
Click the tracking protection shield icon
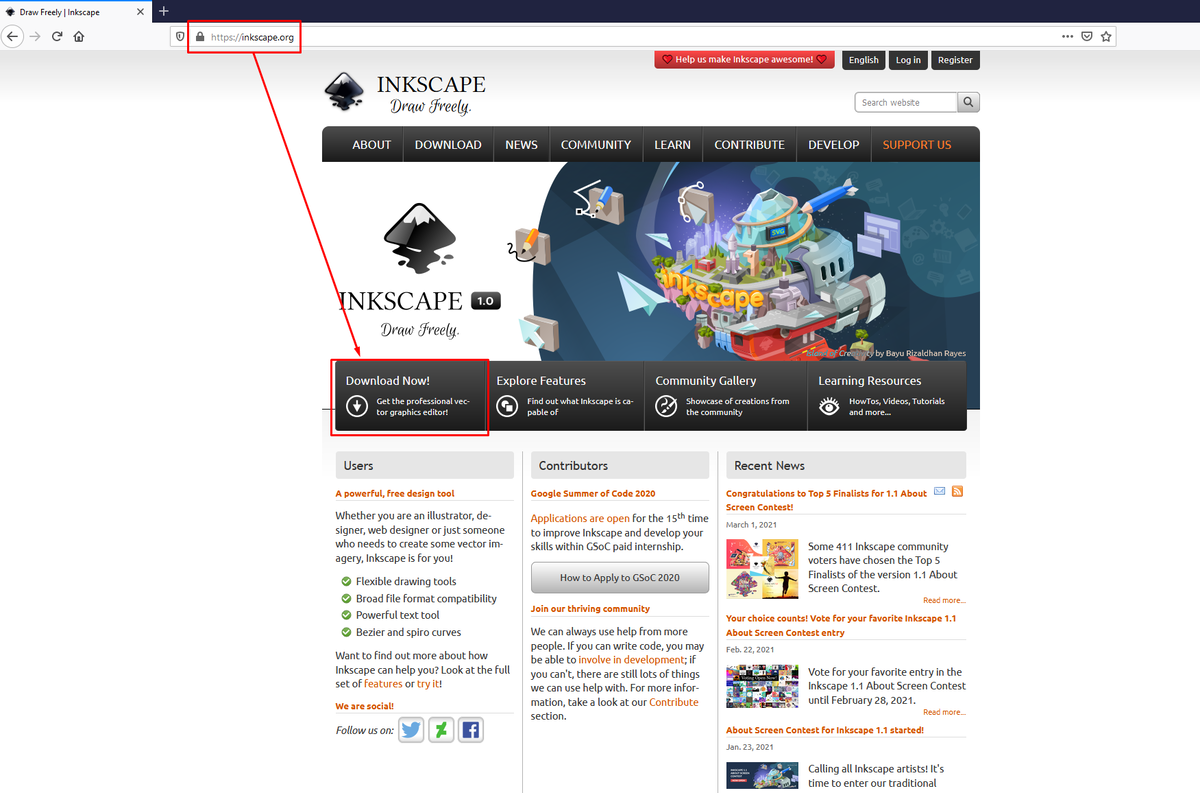coord(181,36)
